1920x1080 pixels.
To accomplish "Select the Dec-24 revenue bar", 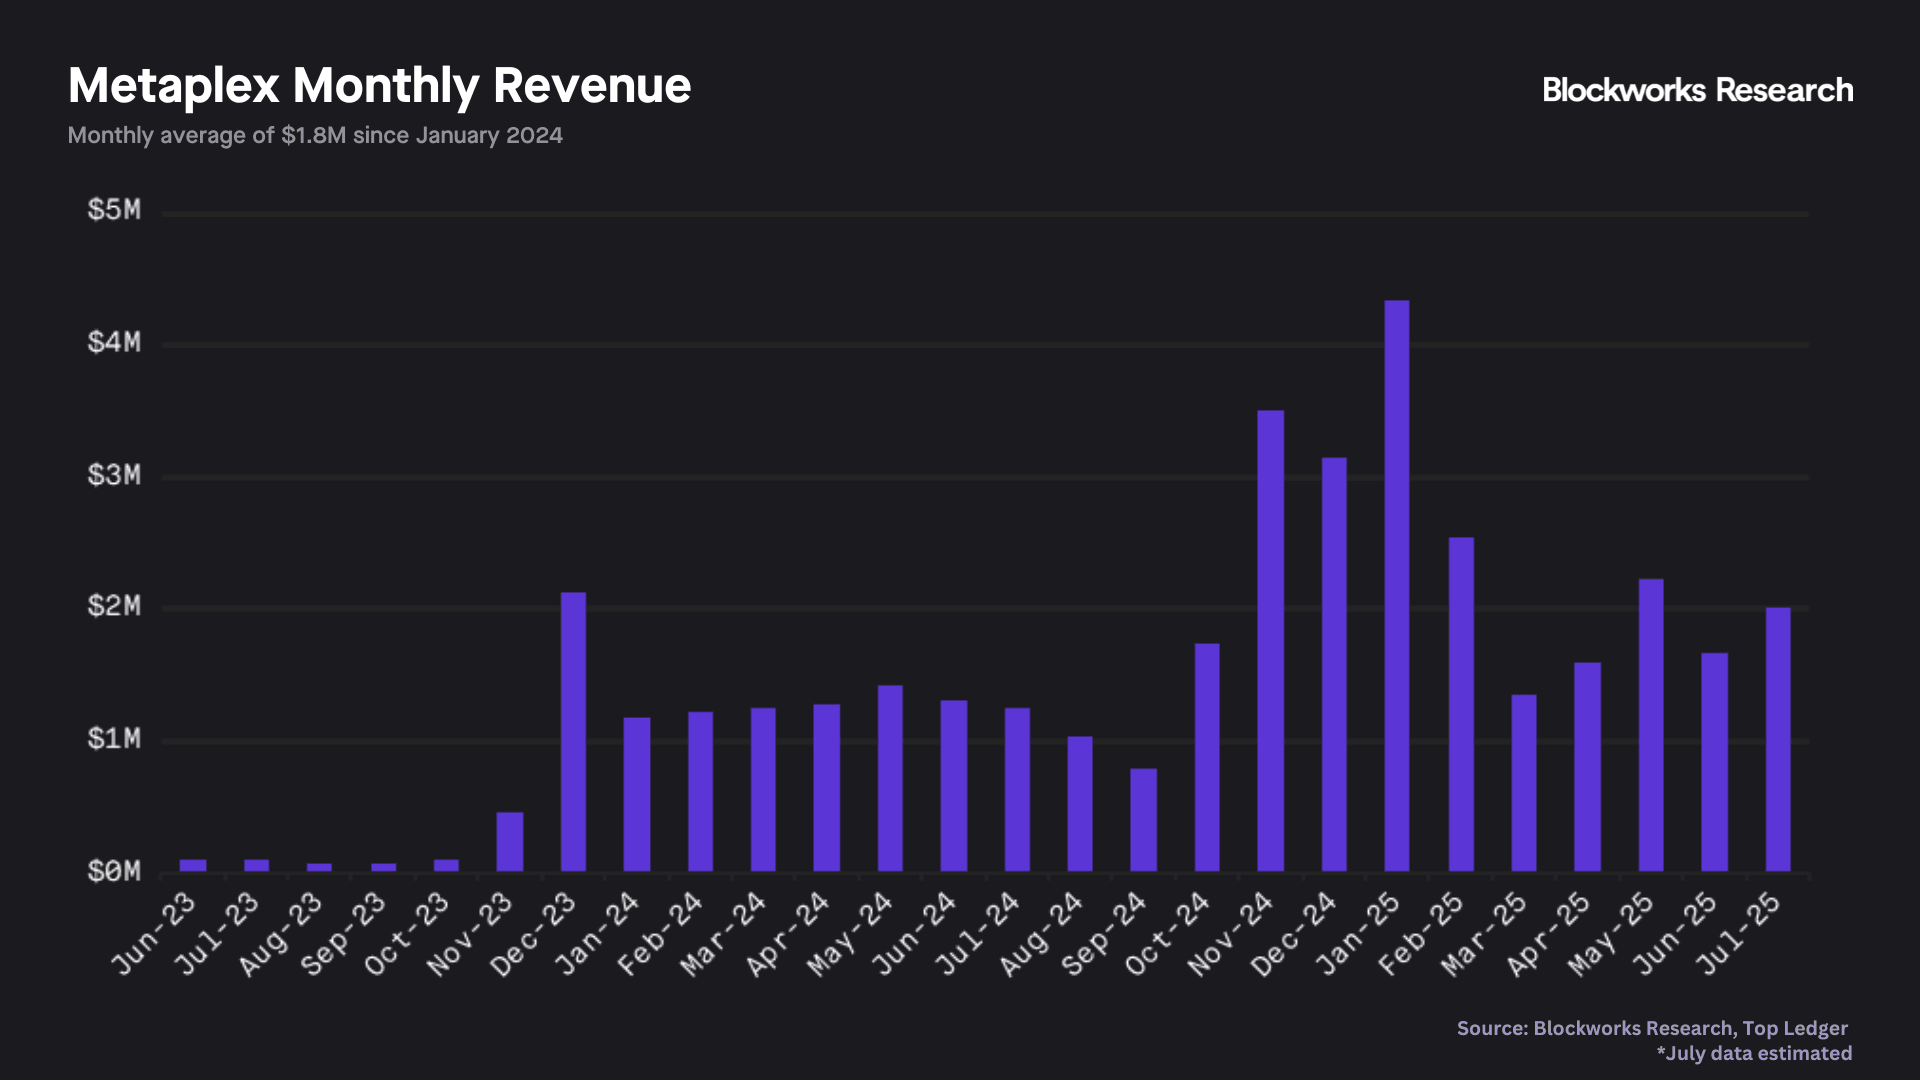I will (x=1334, y=665).
